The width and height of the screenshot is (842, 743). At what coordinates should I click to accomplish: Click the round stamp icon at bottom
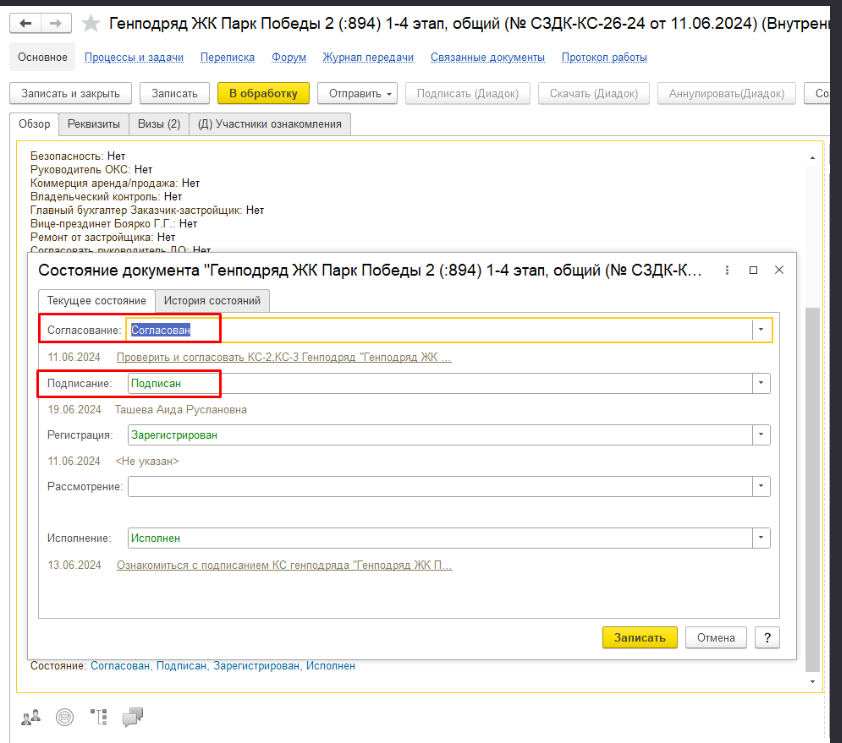tap(64, 716)
